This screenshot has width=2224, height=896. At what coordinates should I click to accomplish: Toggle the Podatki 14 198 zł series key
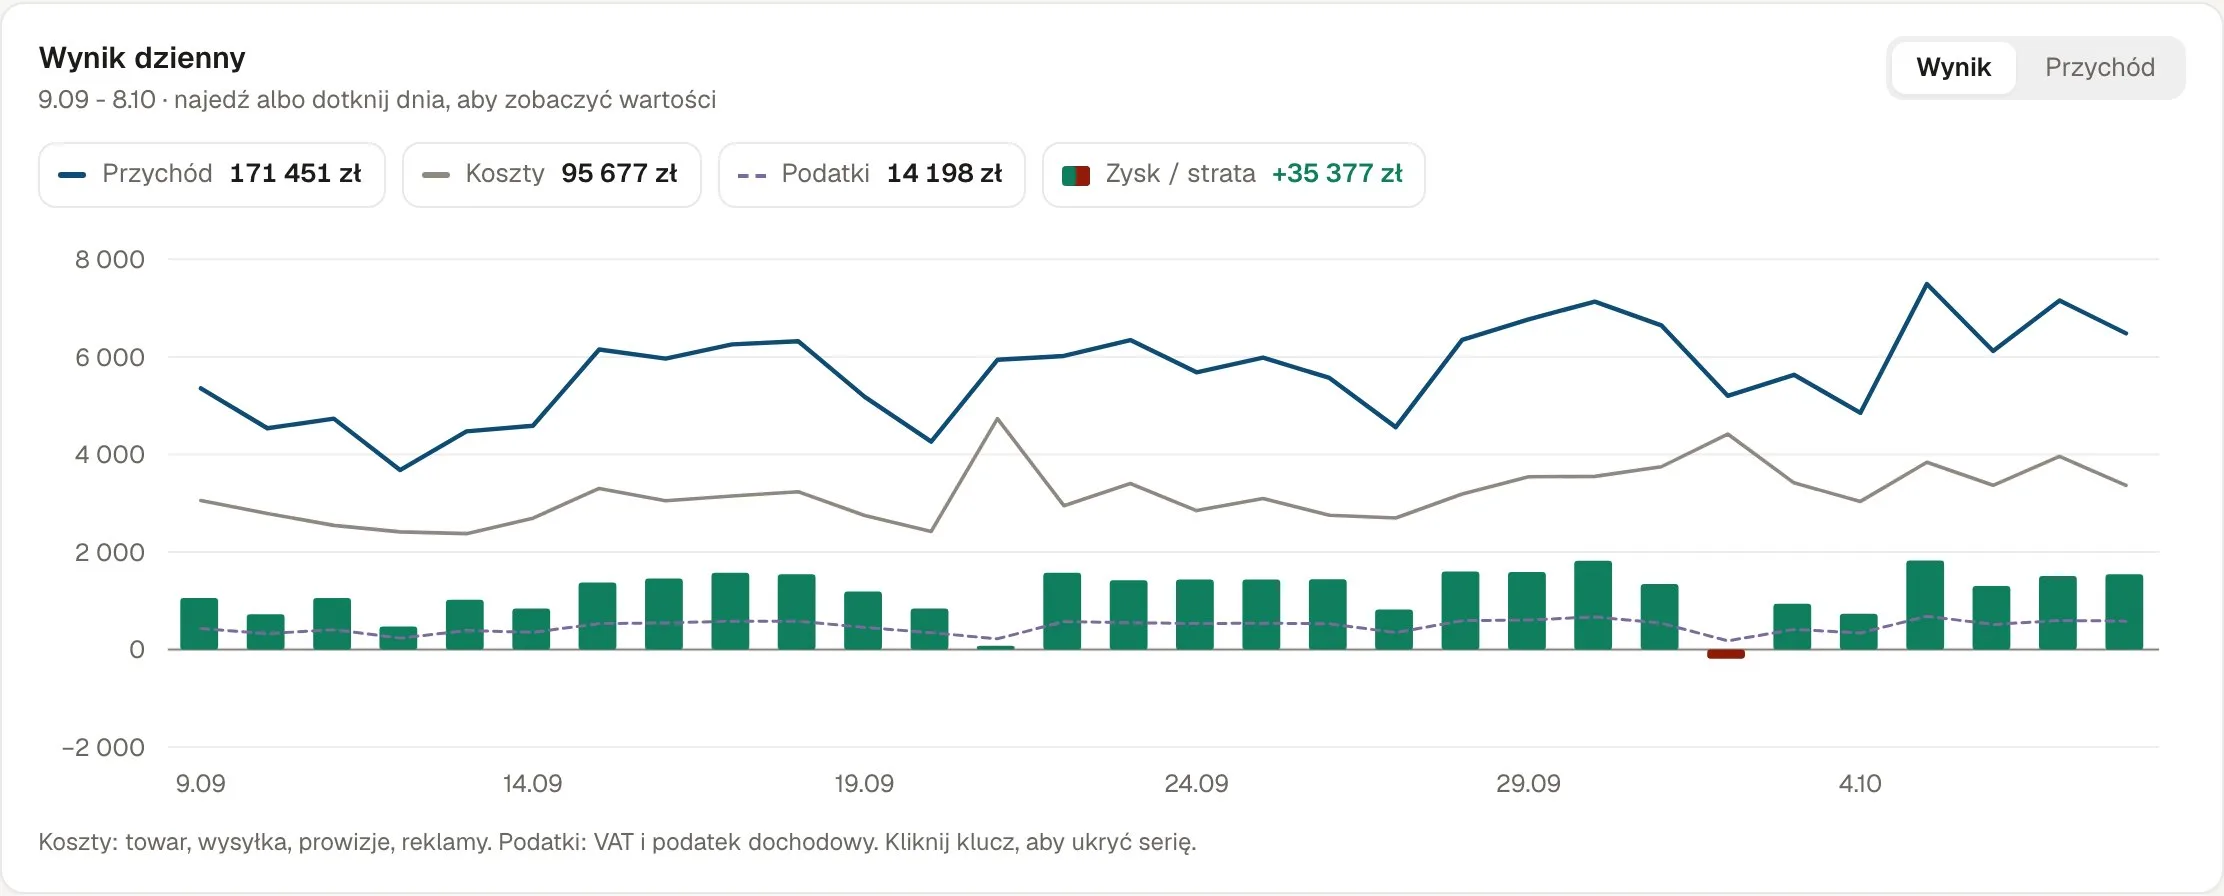click(x=871, y=174)
